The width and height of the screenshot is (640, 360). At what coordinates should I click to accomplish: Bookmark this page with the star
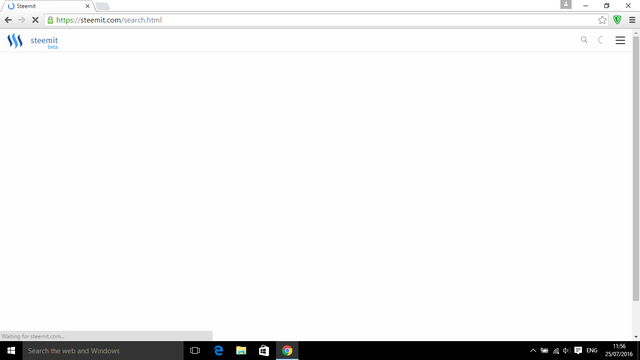tap(602, 20)
